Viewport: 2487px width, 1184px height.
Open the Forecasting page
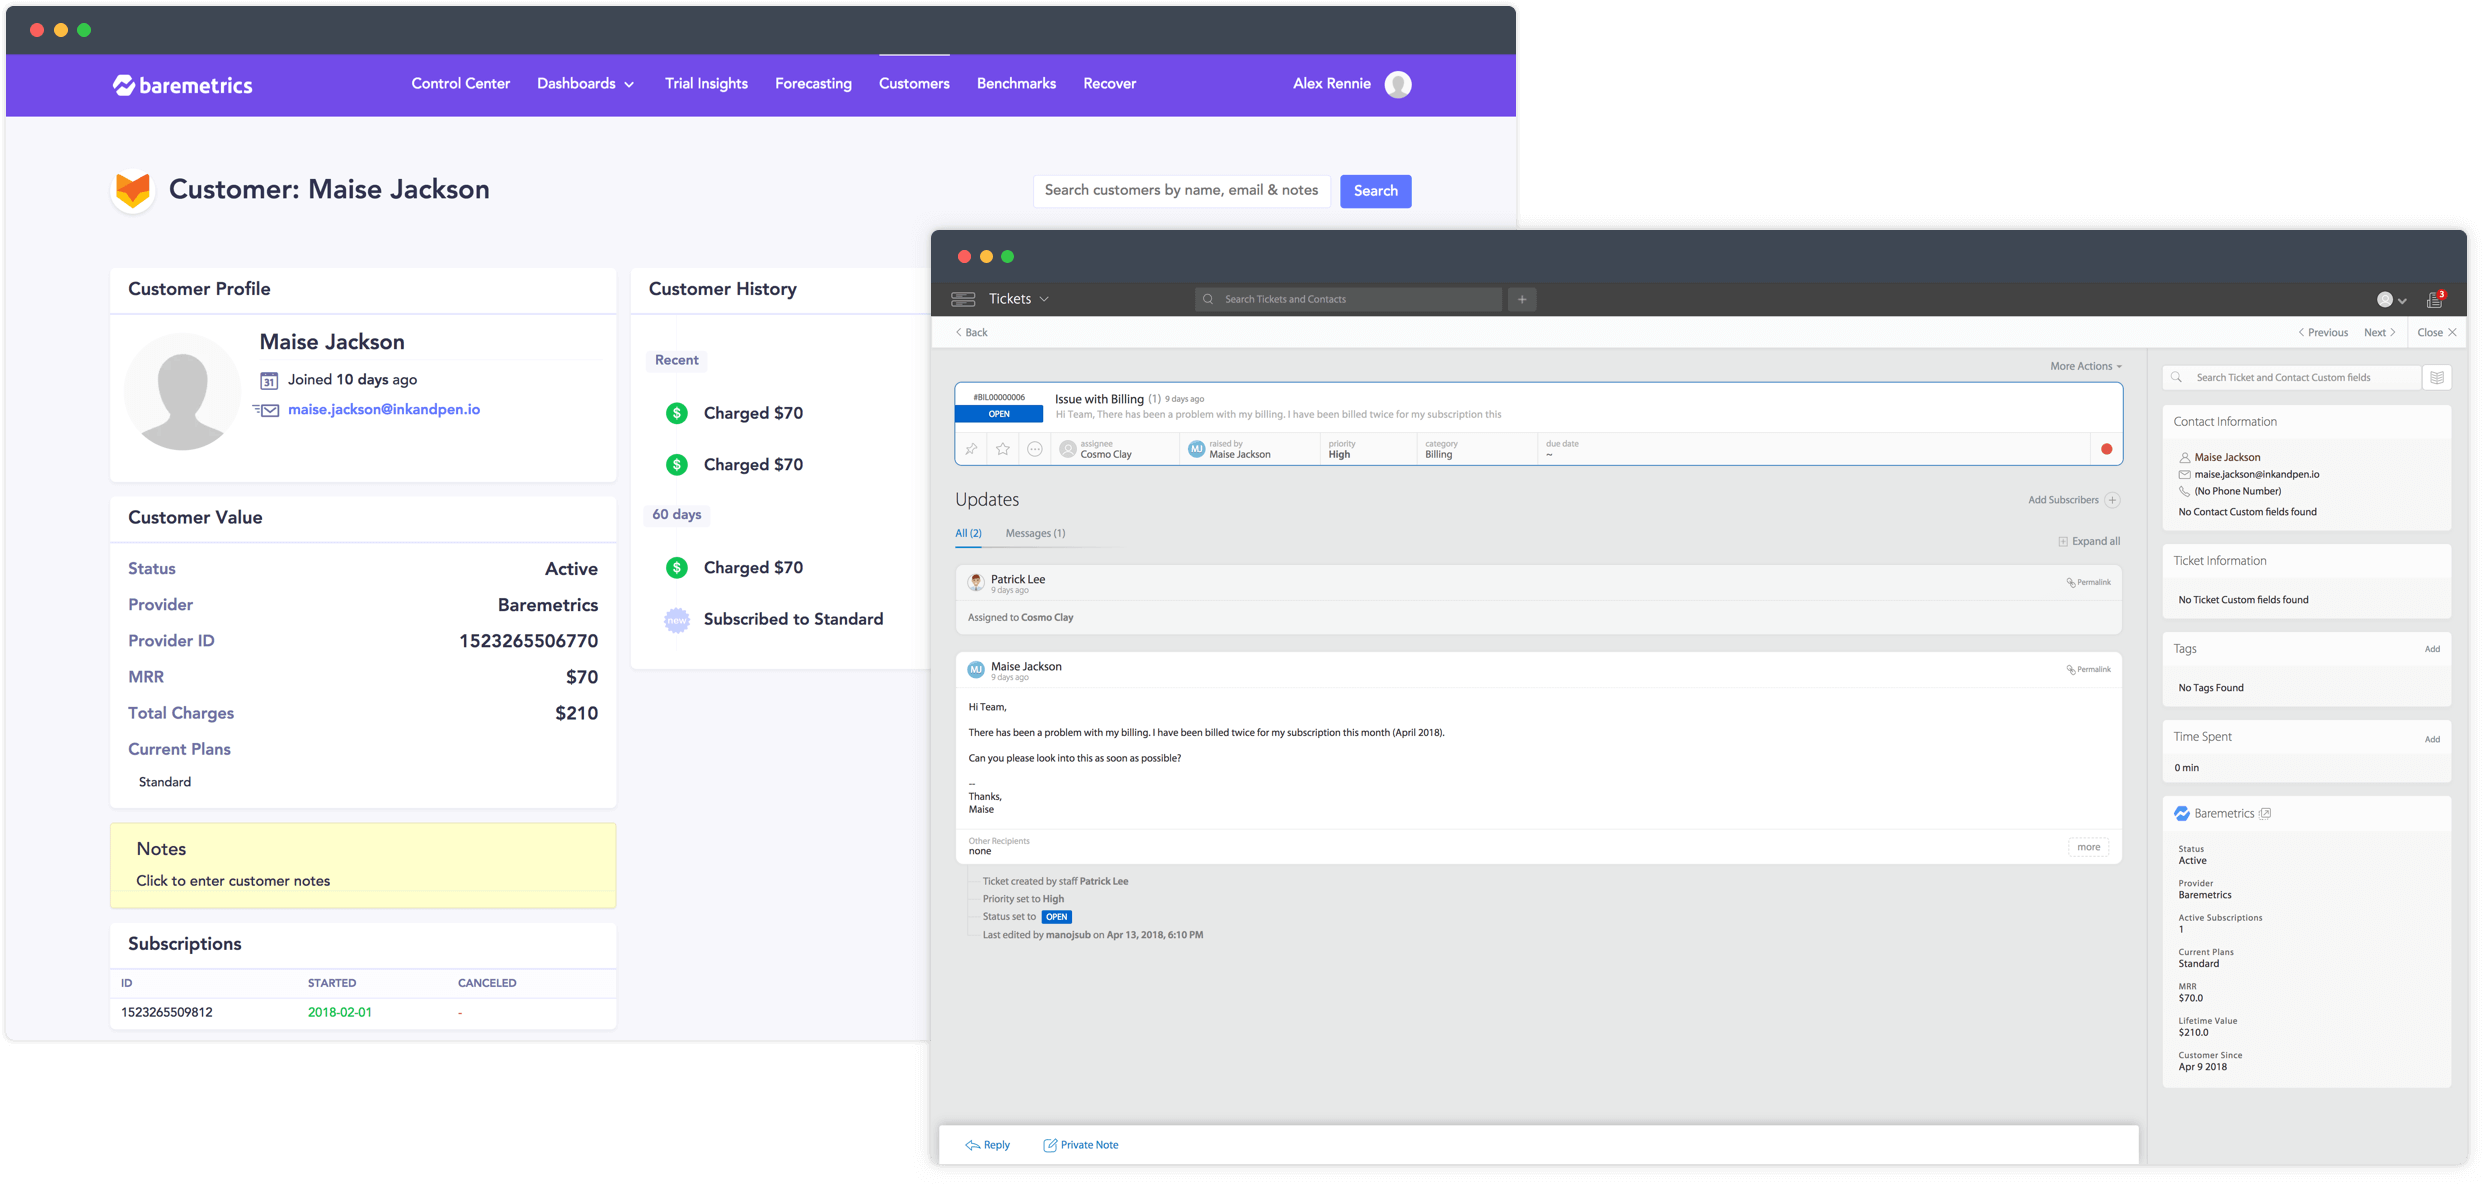point(813,84)
